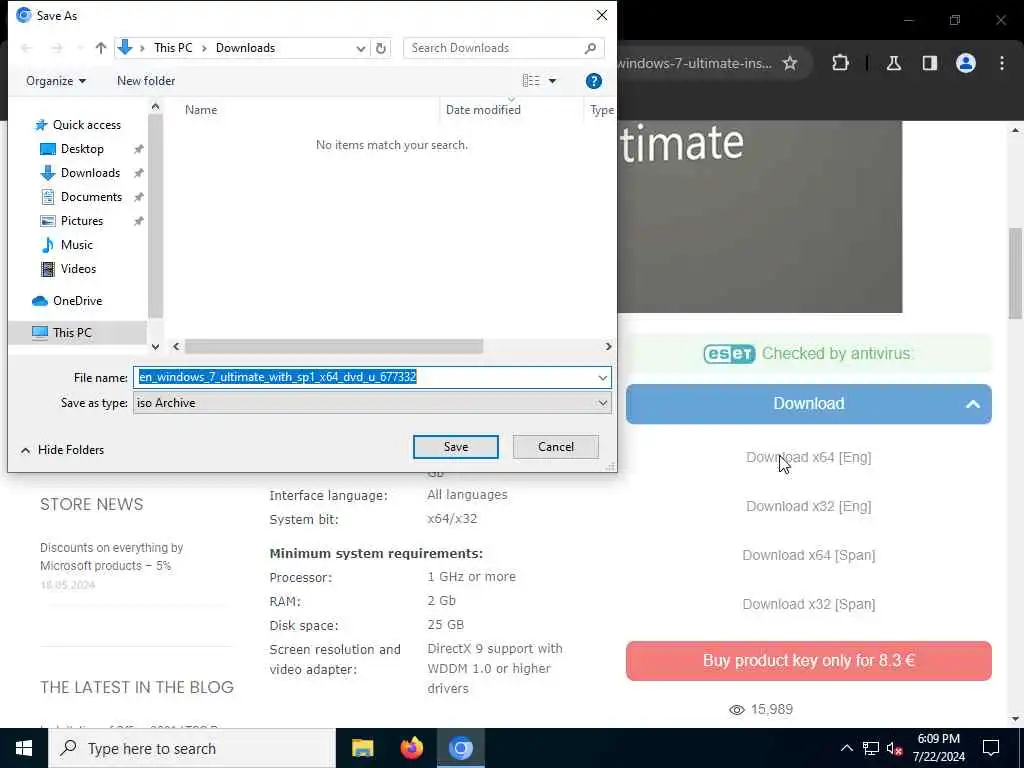1024x768 pixels.
Task: Click Download x64 [Span] link
Action: pyautogui.click(x=808, y=555)
